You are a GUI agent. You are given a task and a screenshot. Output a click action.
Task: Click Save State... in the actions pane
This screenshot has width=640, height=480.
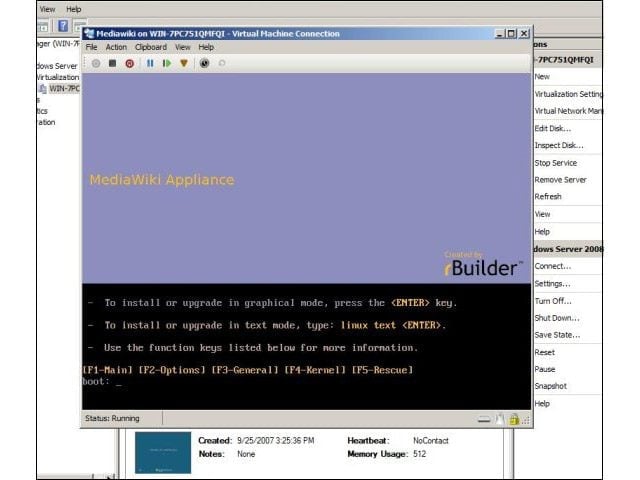(557, 335)
